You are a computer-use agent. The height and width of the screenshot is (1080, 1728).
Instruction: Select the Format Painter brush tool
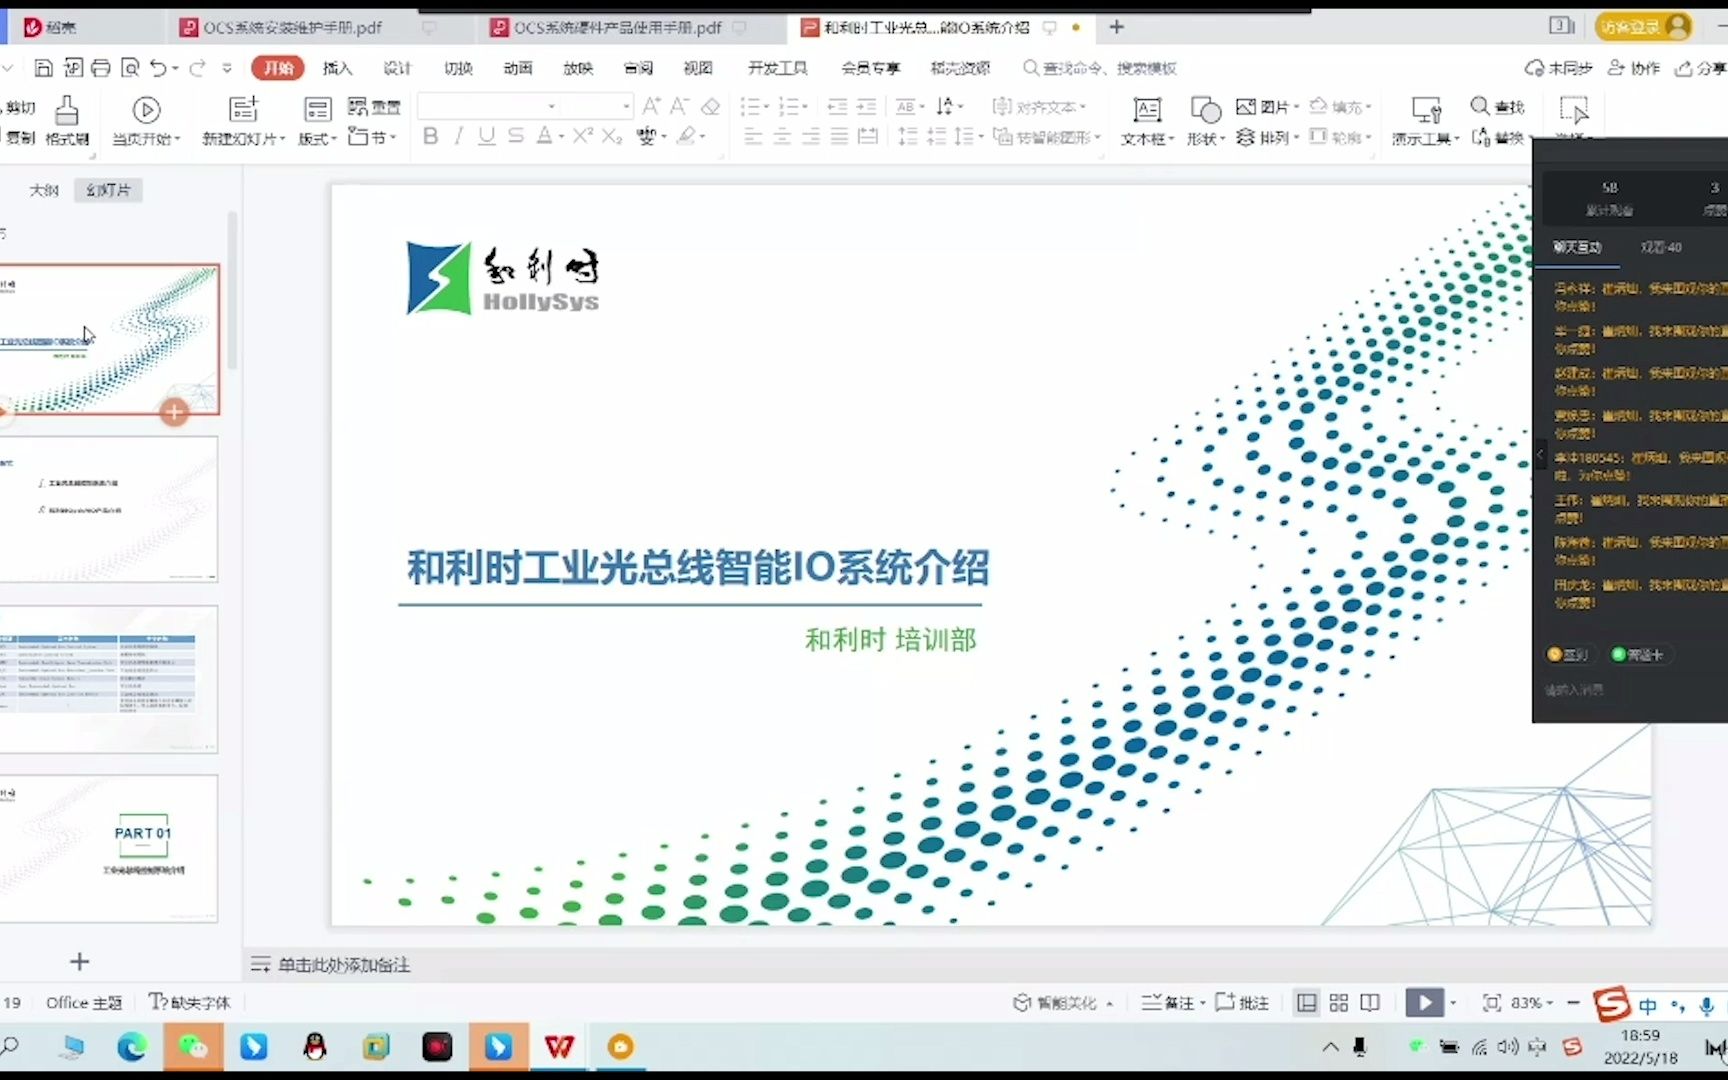[67, 121]
